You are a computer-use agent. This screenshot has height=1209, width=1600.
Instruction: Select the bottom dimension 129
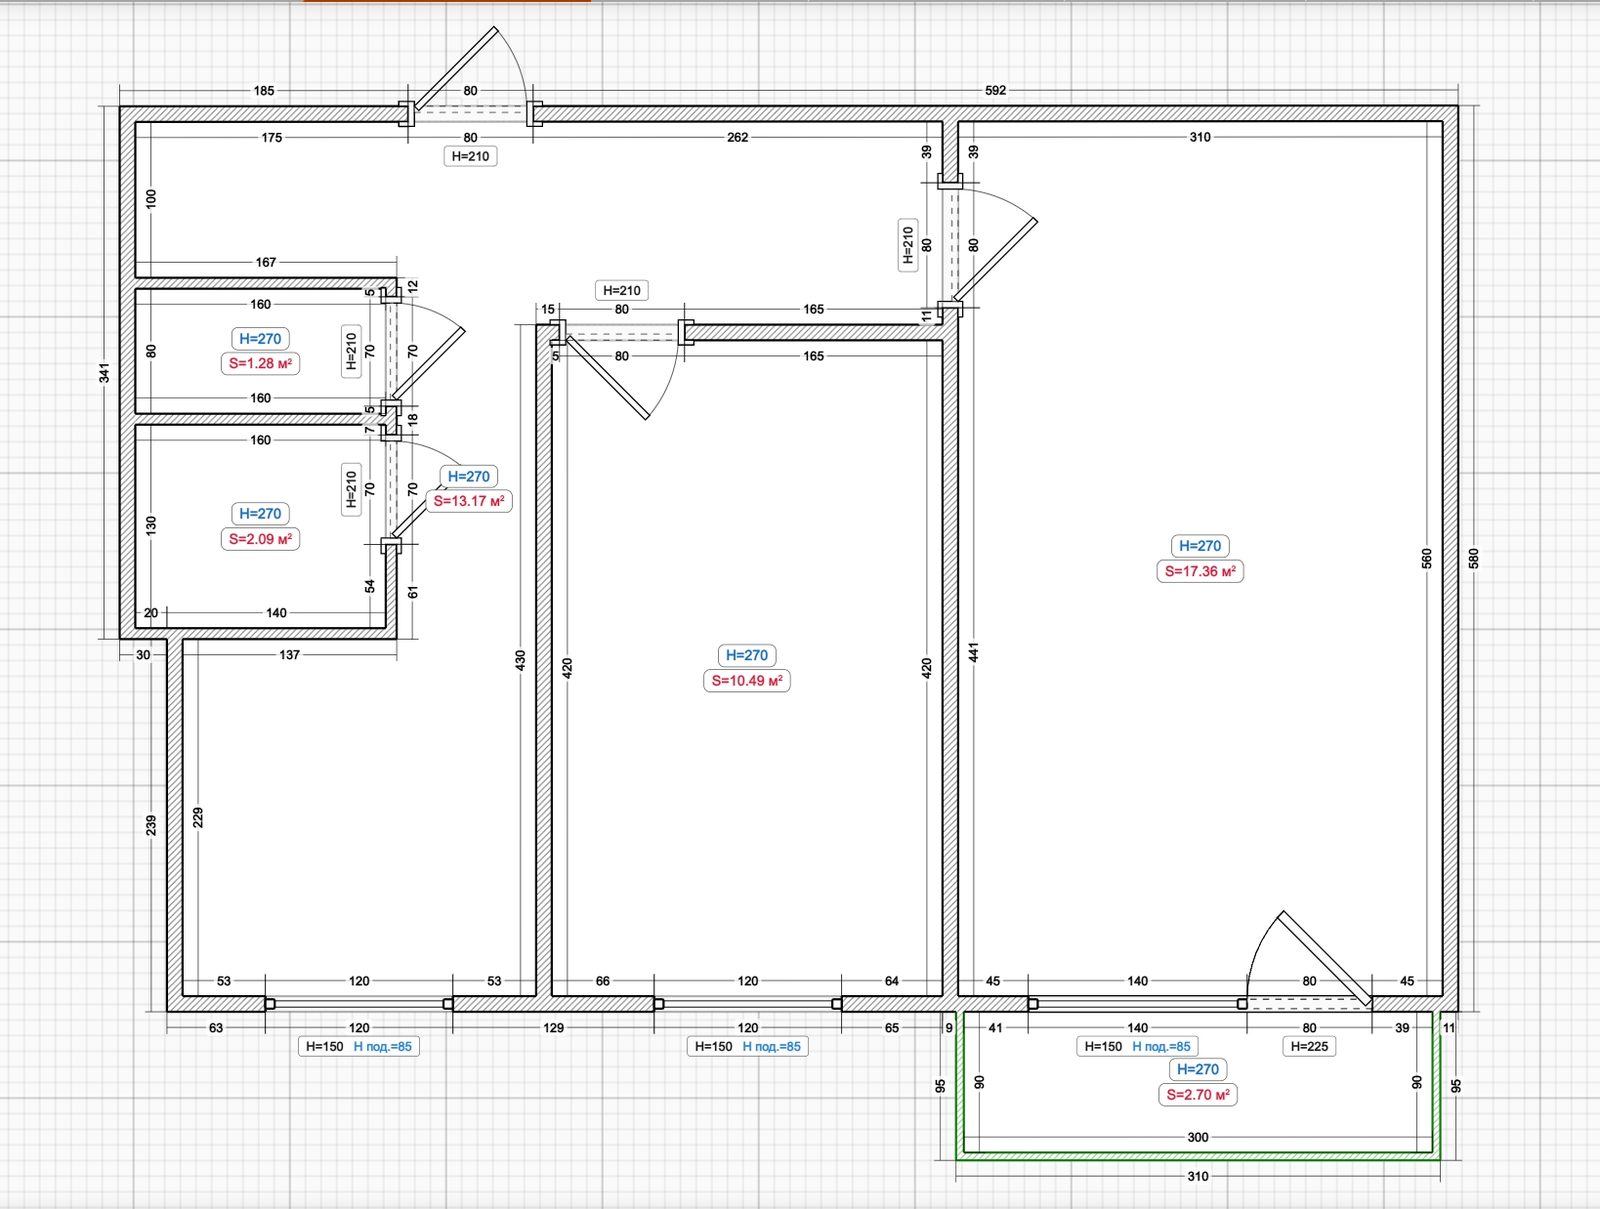coord(554,1027)
